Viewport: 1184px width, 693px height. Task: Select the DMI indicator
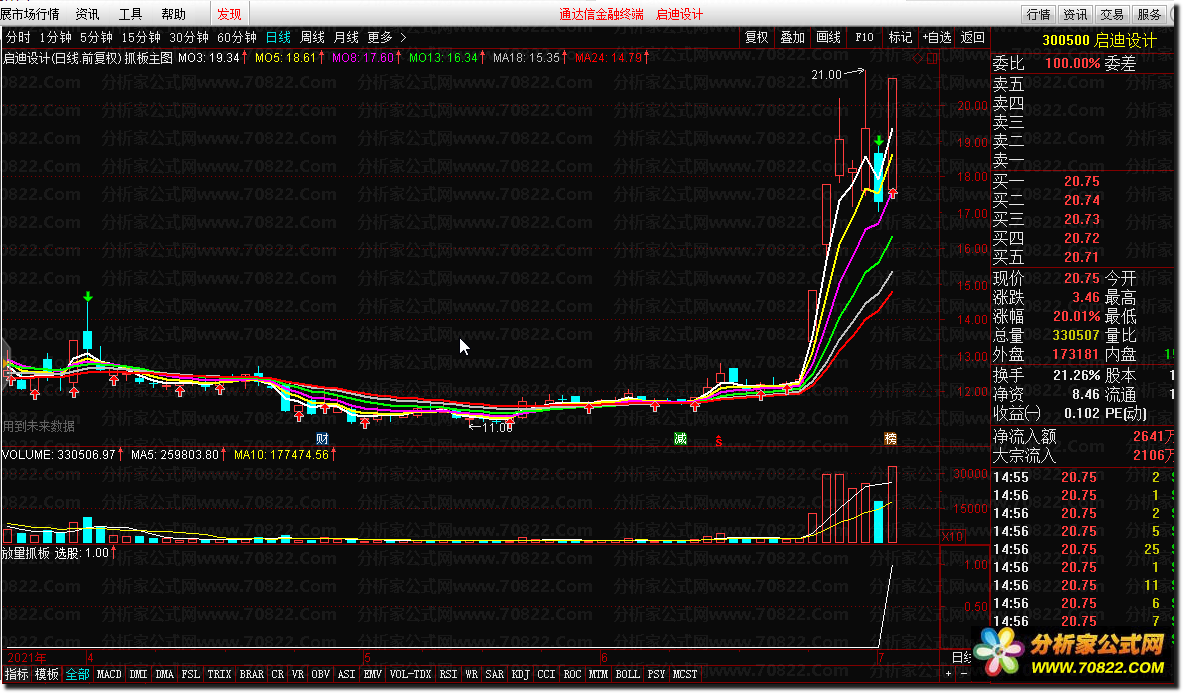[138, 674]
